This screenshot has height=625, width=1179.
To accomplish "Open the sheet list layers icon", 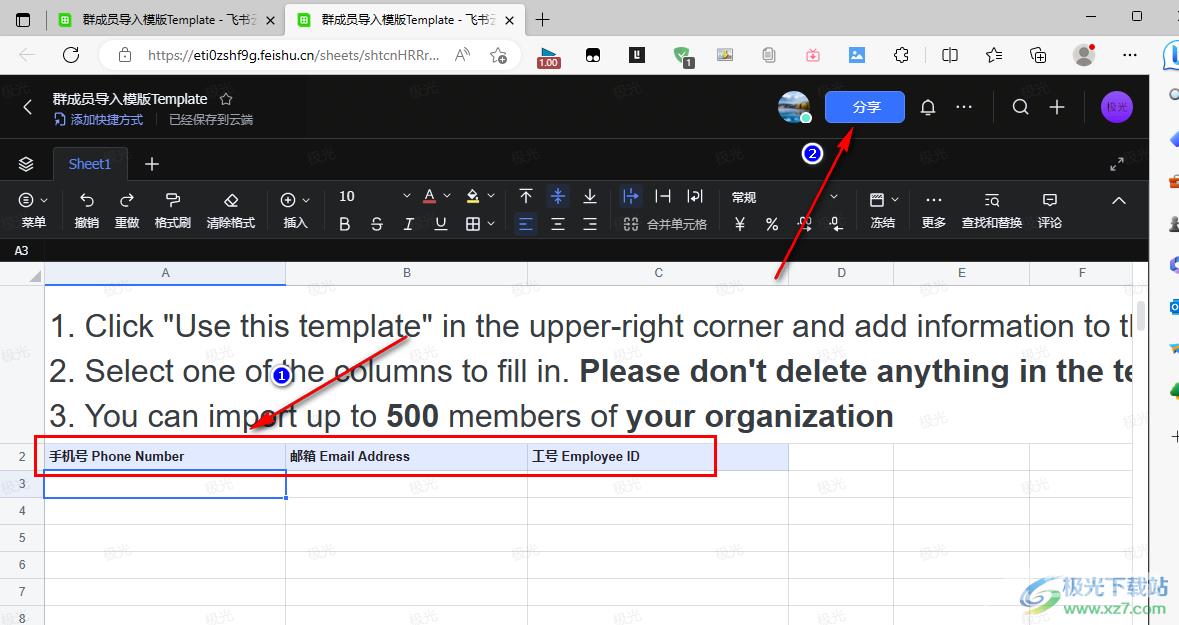I will 26,164.
